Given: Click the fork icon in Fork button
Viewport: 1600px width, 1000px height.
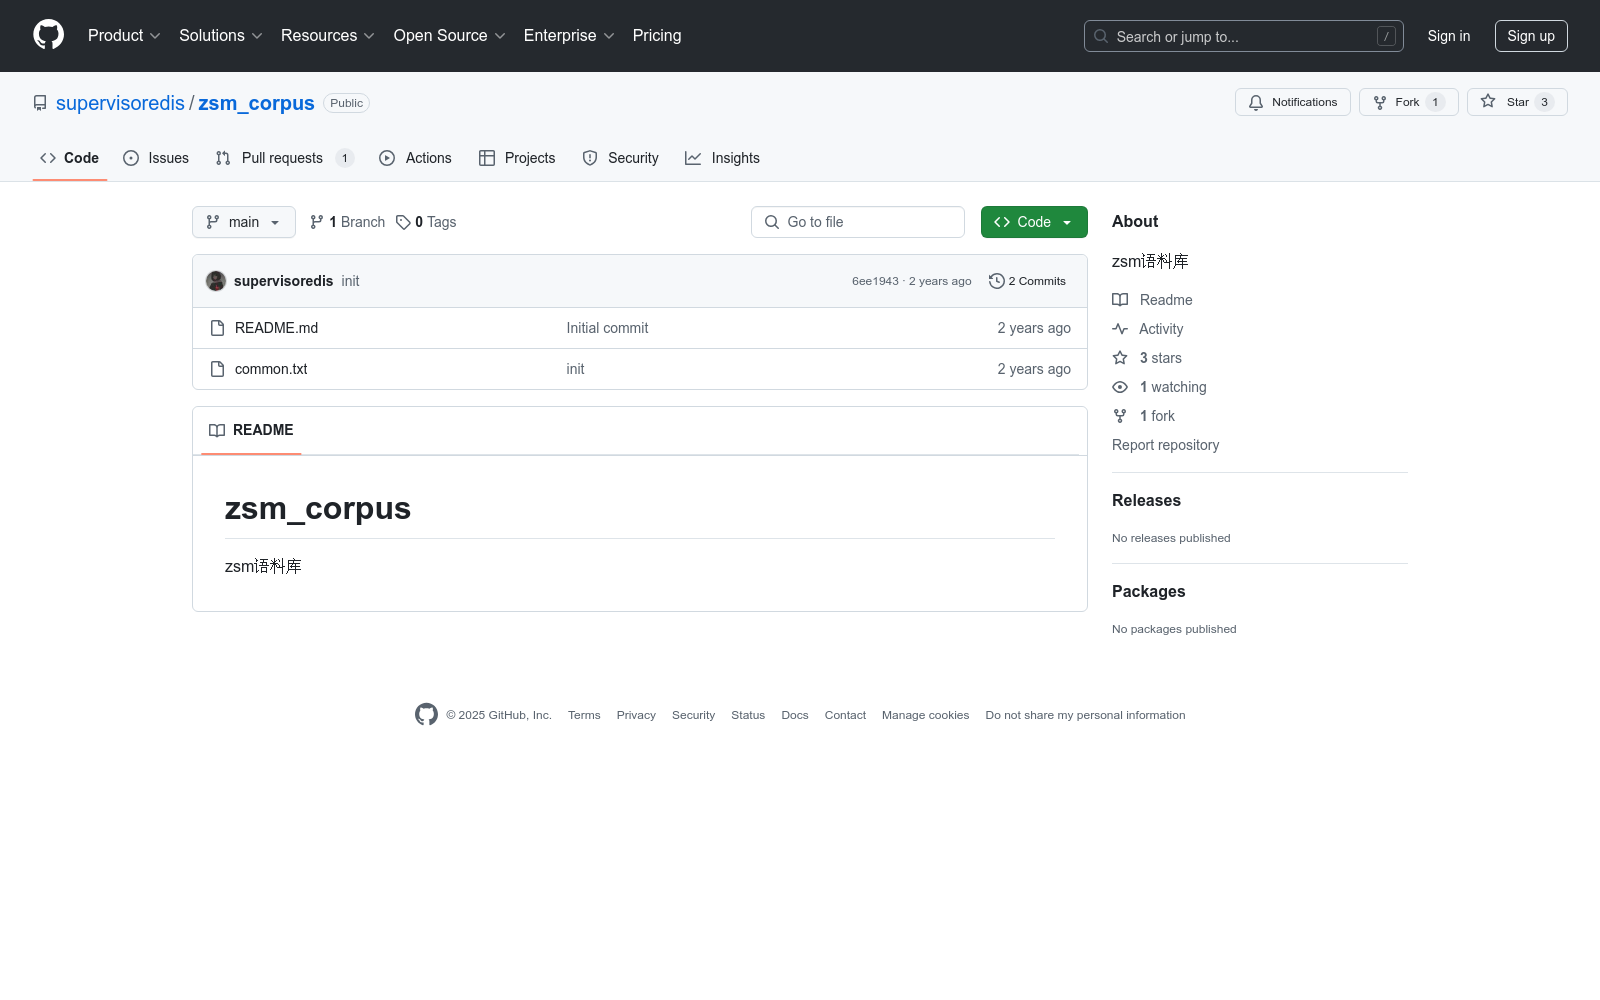Looking at the screenshot, I should 1380,102.
